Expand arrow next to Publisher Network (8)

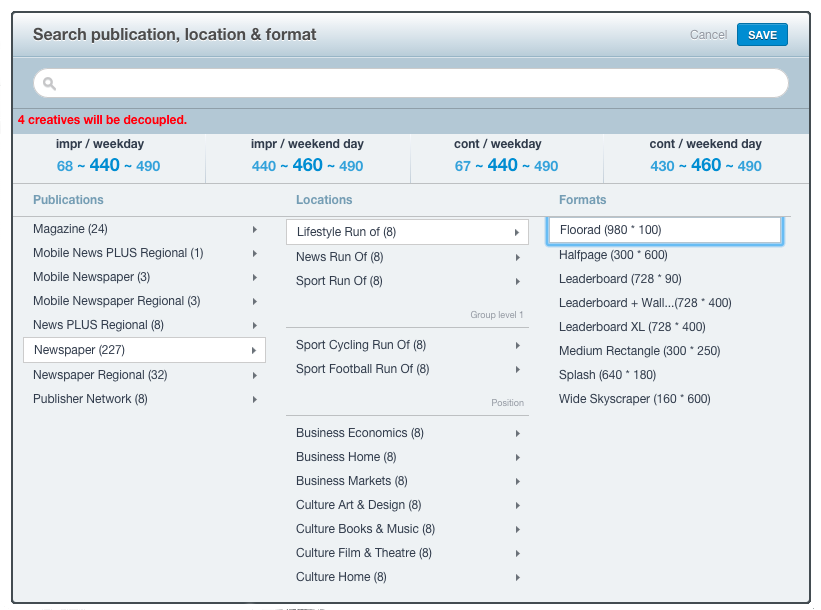(x=254, y=400)
